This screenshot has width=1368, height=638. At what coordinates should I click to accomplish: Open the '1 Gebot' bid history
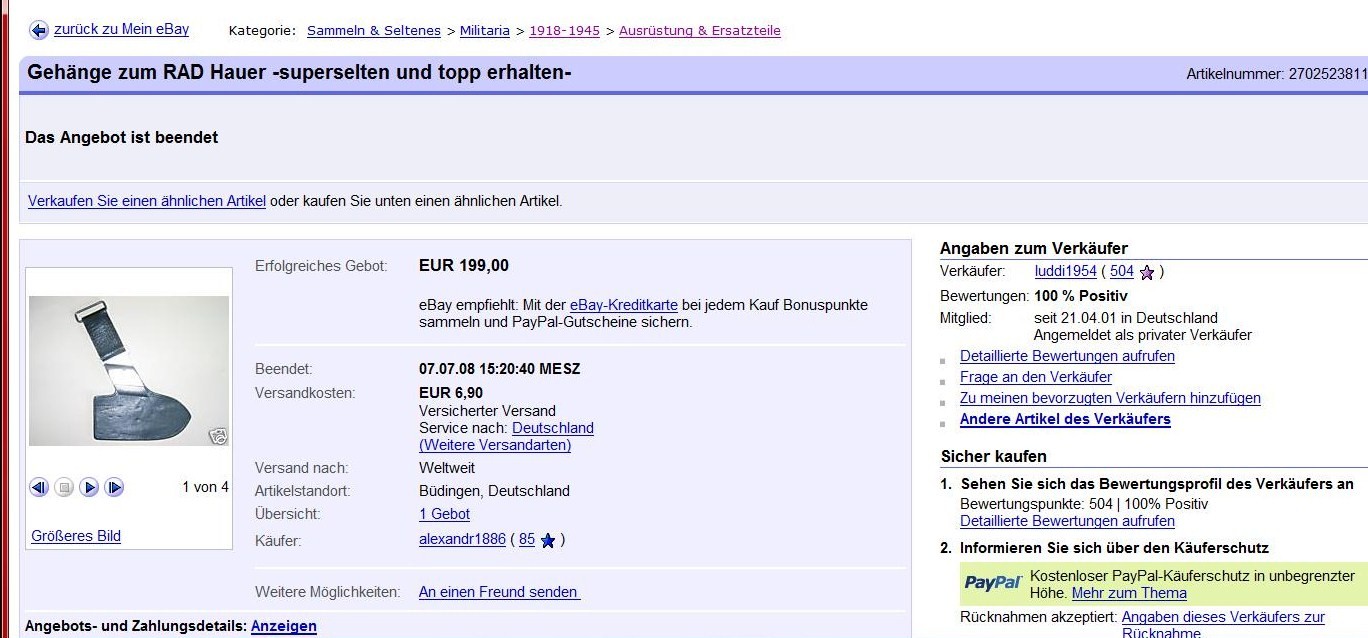(x=444, y=514)
